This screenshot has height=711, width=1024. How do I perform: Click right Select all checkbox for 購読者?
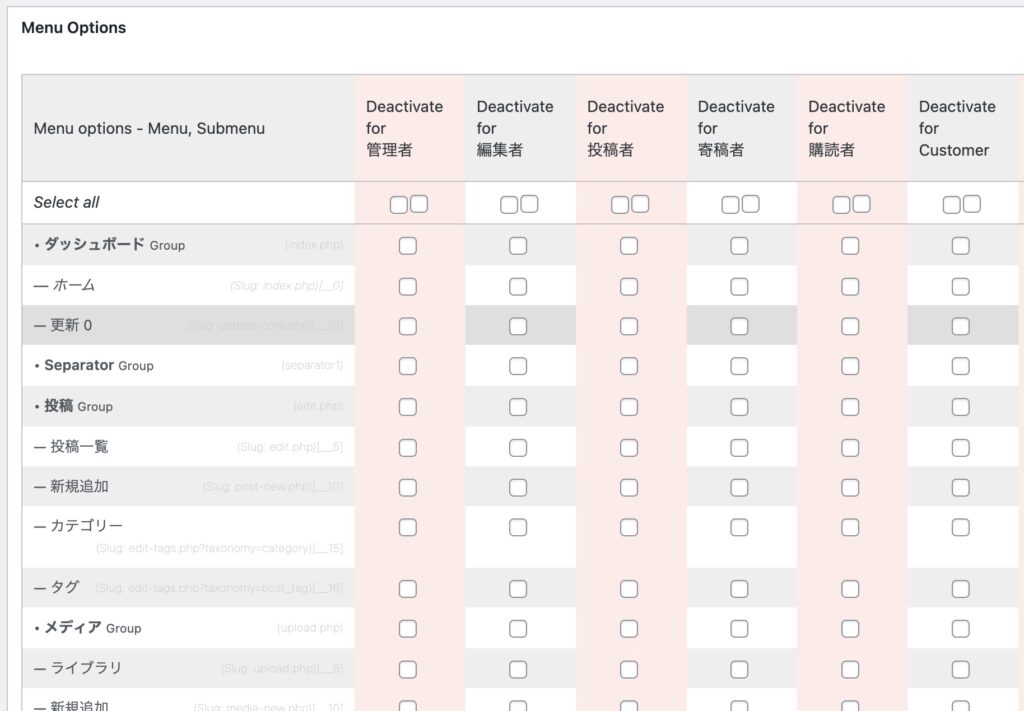pos(861,204)
